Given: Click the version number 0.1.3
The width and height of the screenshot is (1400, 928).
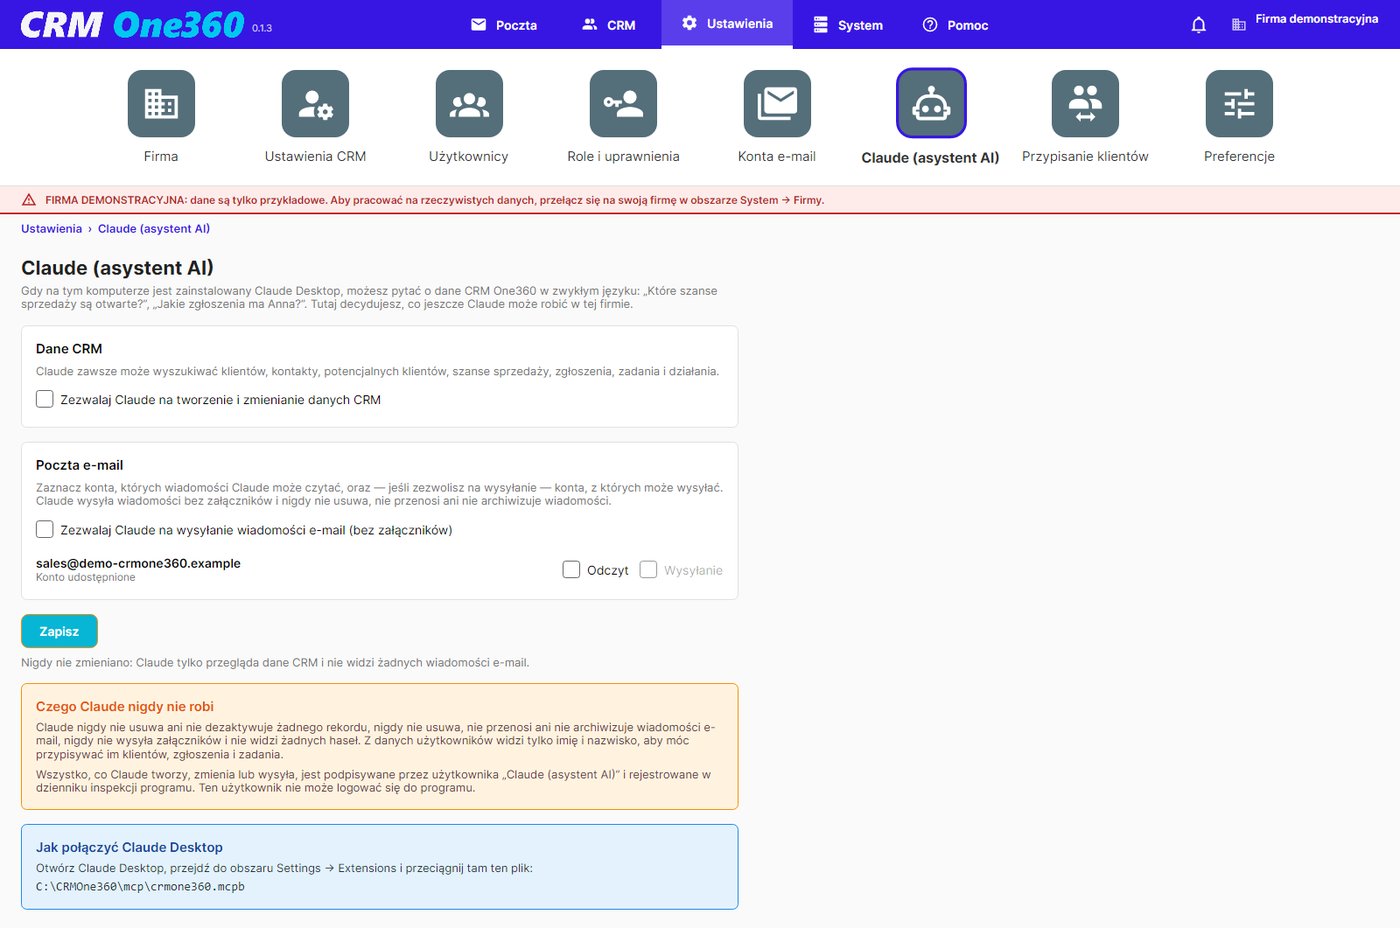Looking at the screenshot, I should point(262,28).
